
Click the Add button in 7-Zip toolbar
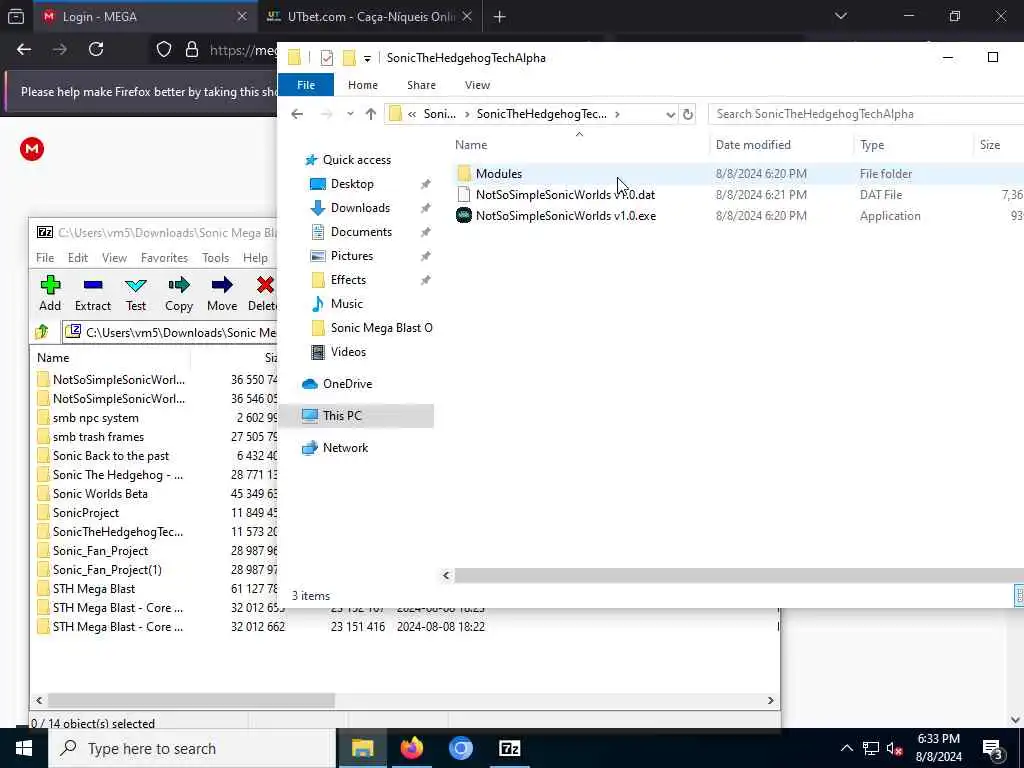[50, 293]
